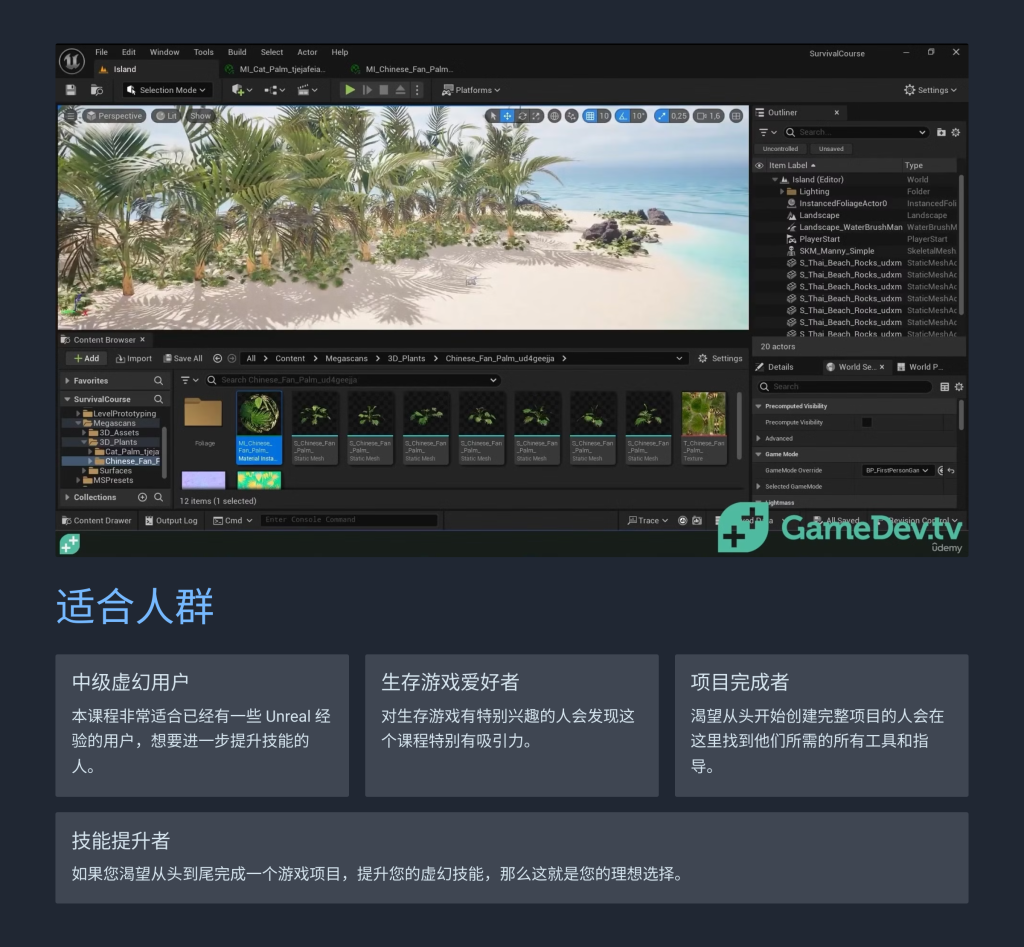Viewport: 1024px width, 947px height.
Task: Select the Rotate gizmo tool
Action: pyautogui.click(x=522, y=116)
